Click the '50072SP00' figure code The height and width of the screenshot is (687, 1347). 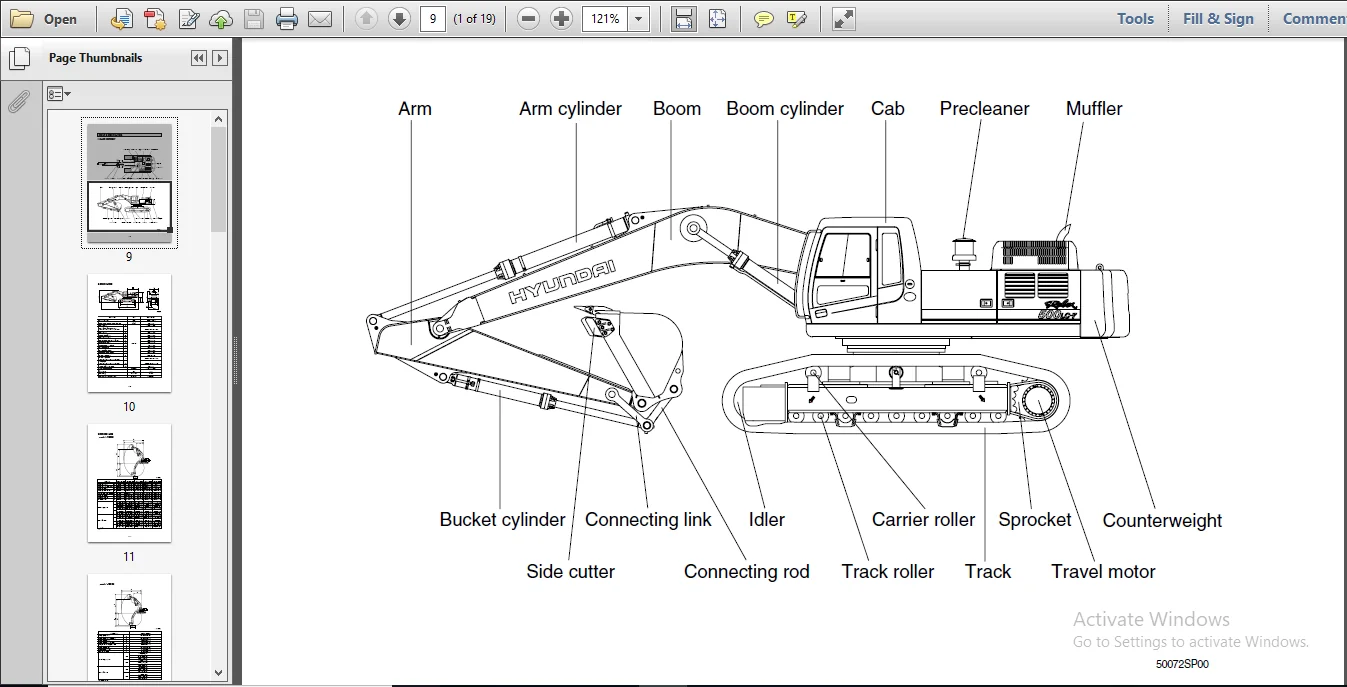(1182, 664)
